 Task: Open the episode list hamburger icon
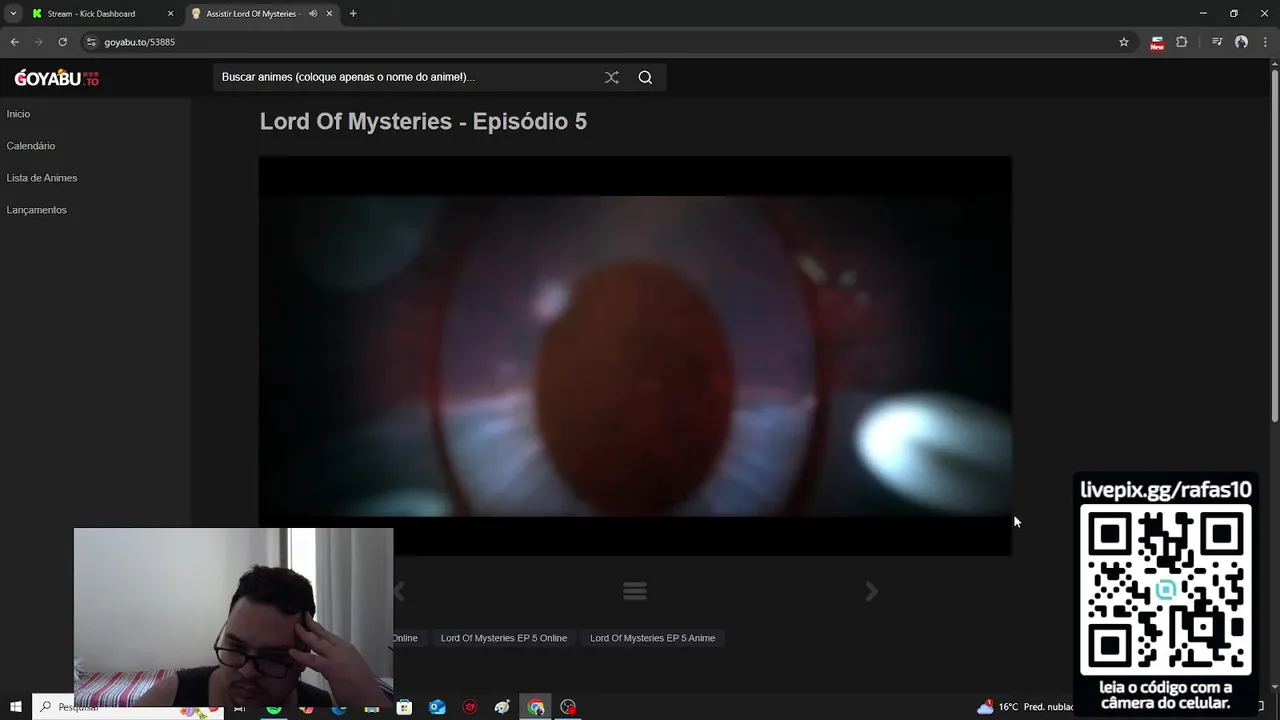tap(635, 591)
